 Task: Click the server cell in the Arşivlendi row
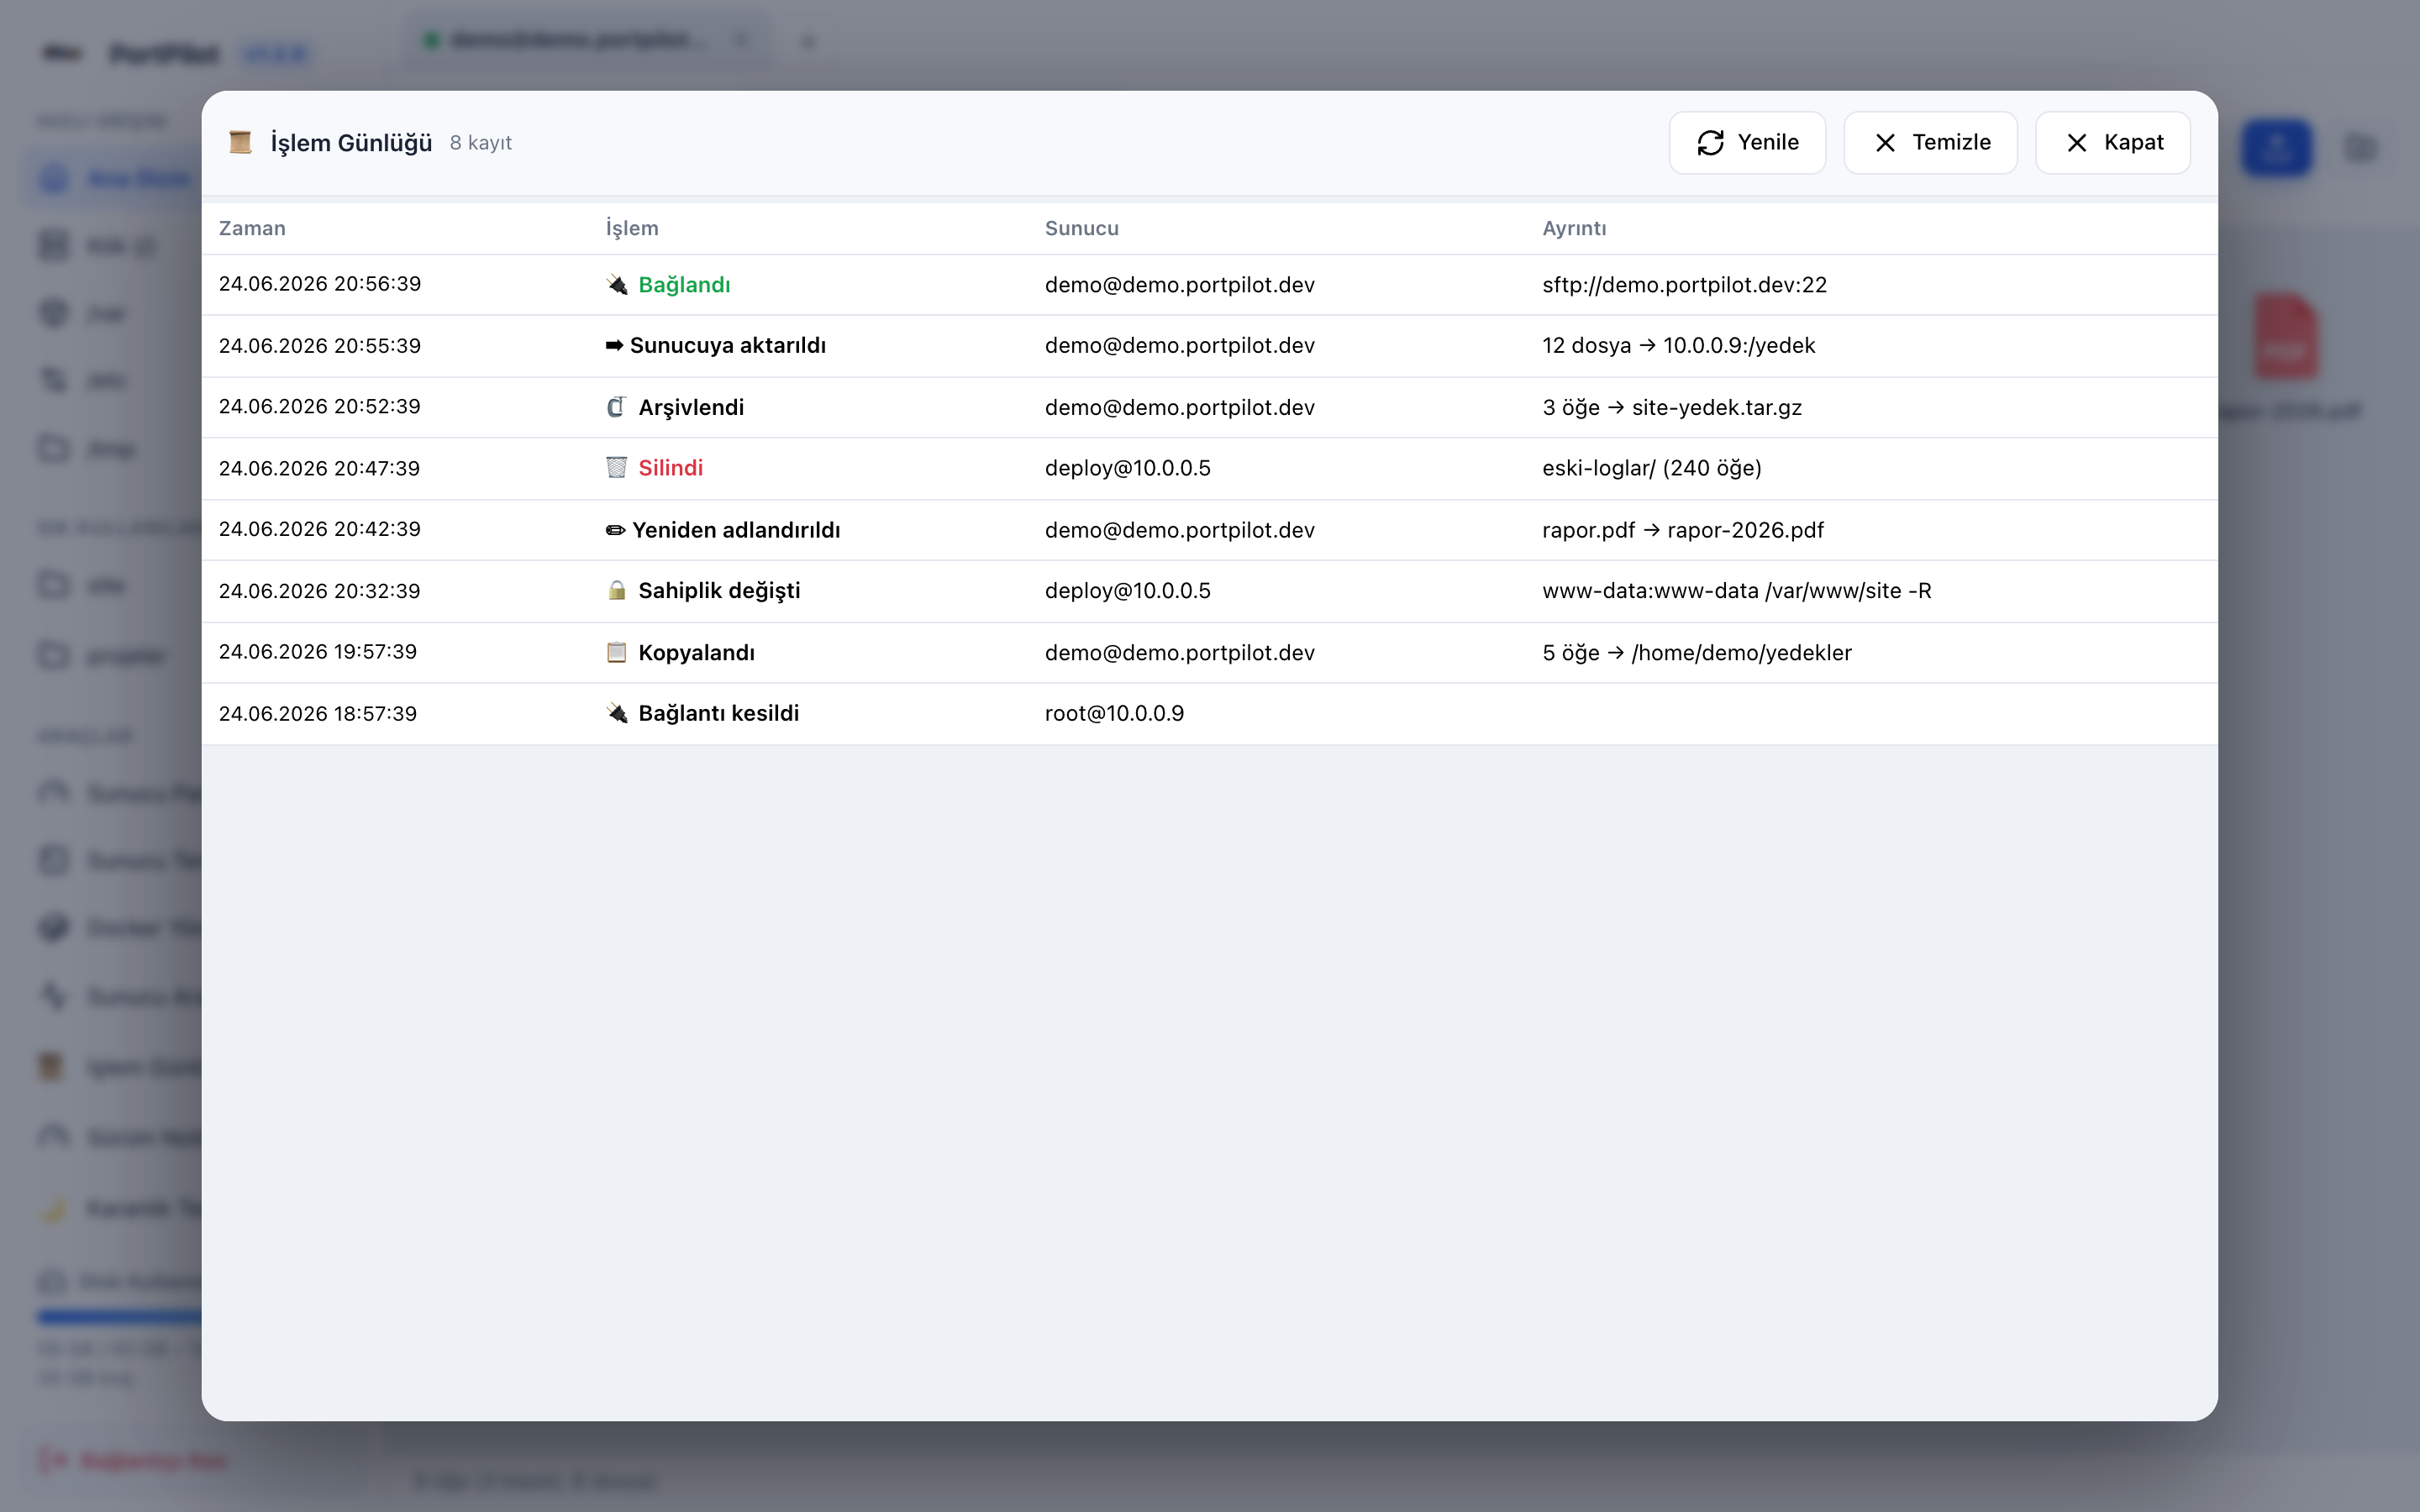coord(1180,407)
